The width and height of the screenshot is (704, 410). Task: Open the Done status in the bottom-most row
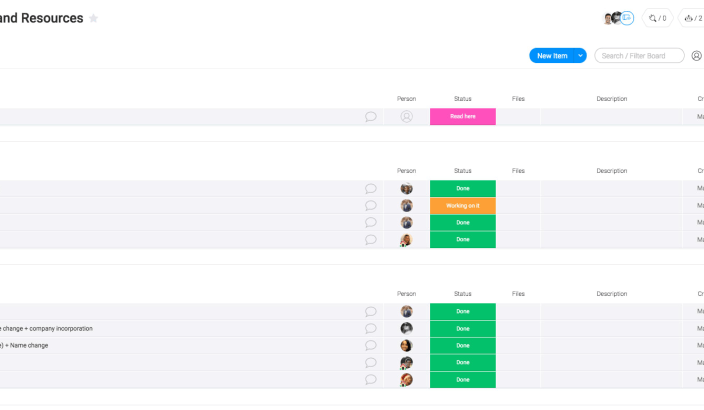[462, 380]
